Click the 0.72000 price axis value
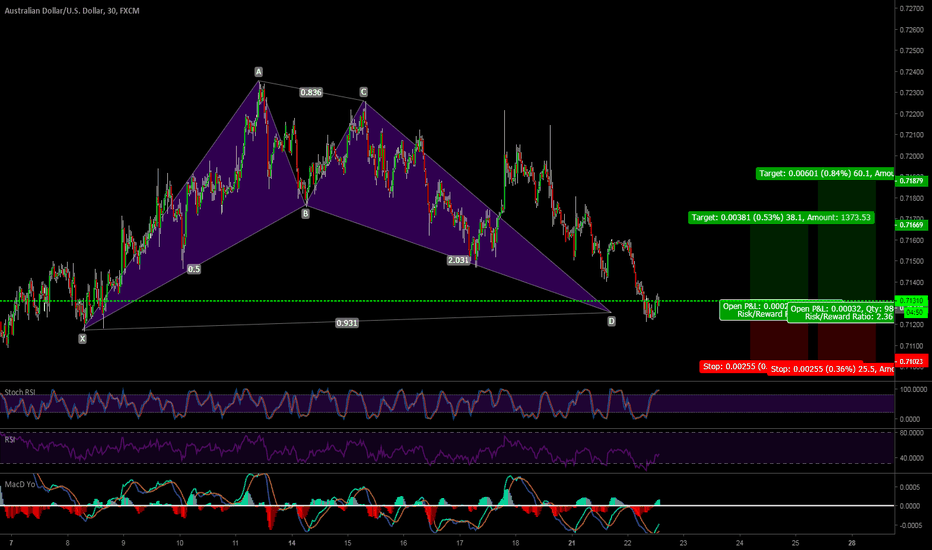 [x=911, y=156]
